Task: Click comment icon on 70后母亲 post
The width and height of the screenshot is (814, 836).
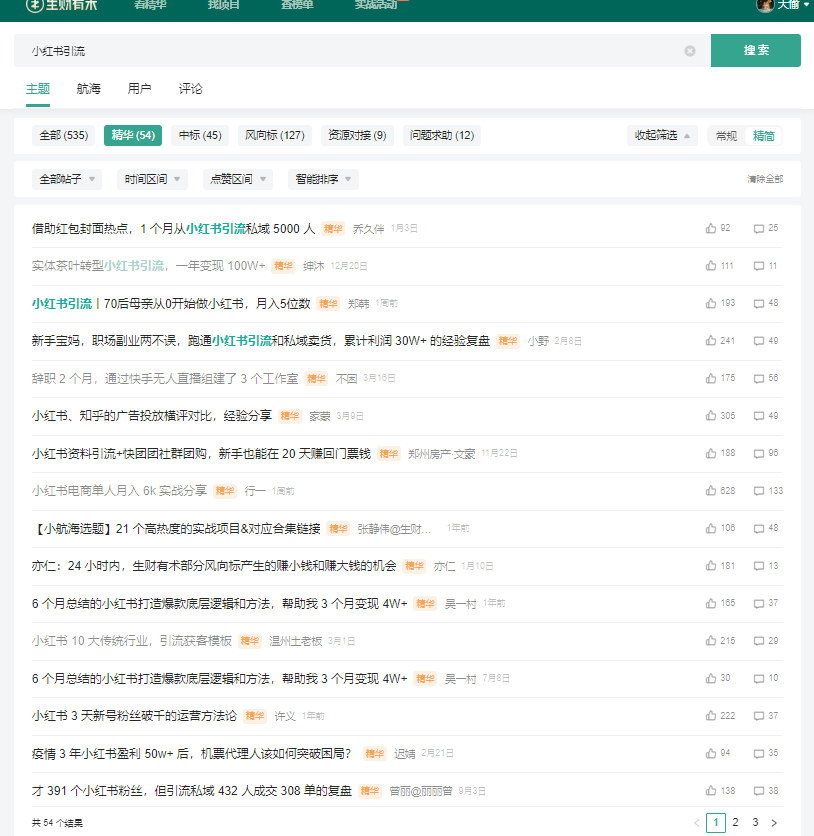Action: pyautogui.click(x=759, y=304)
